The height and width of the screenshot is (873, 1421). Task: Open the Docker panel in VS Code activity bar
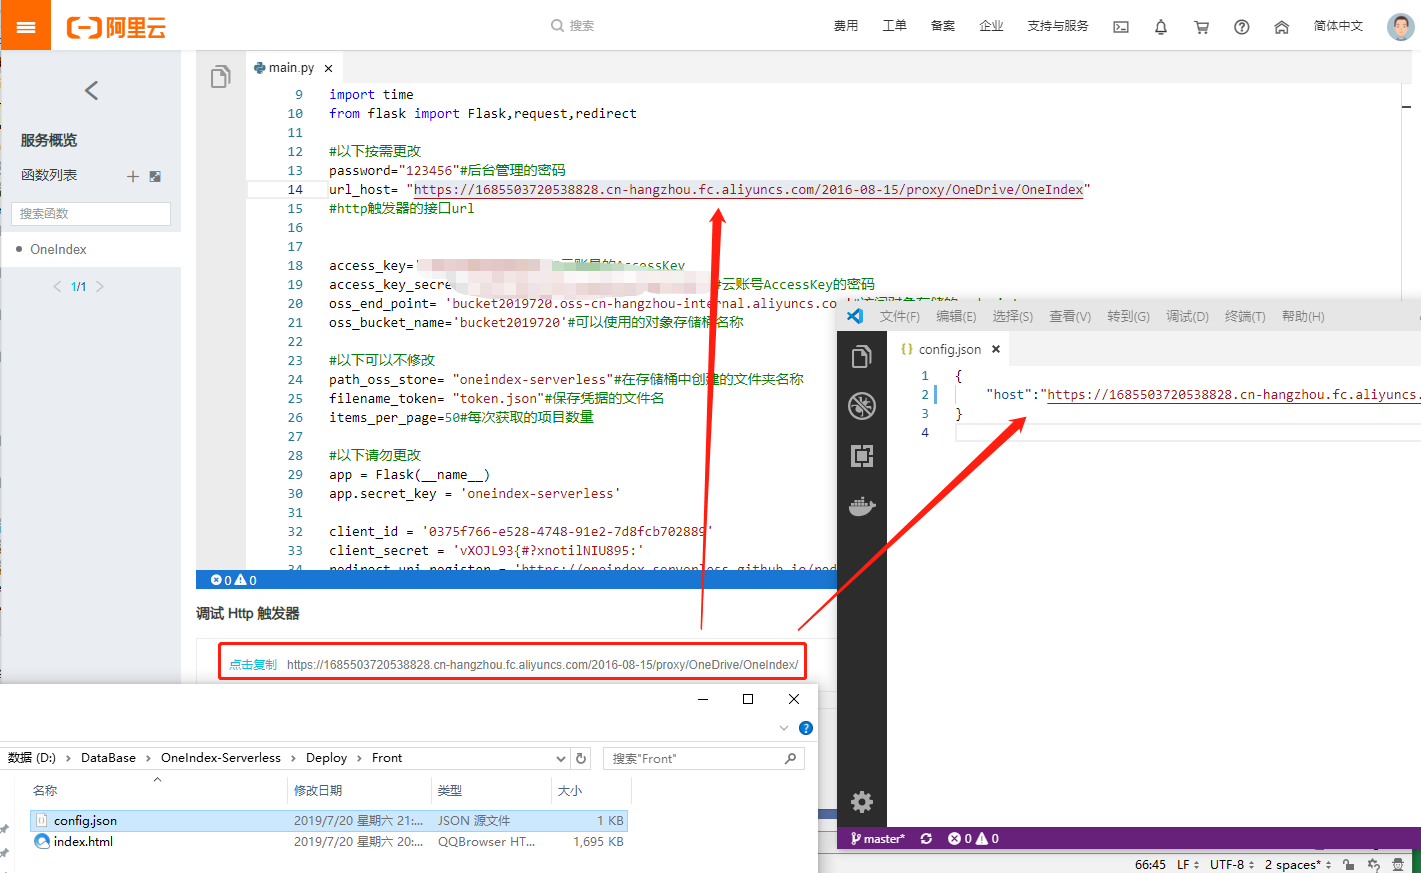861,505
